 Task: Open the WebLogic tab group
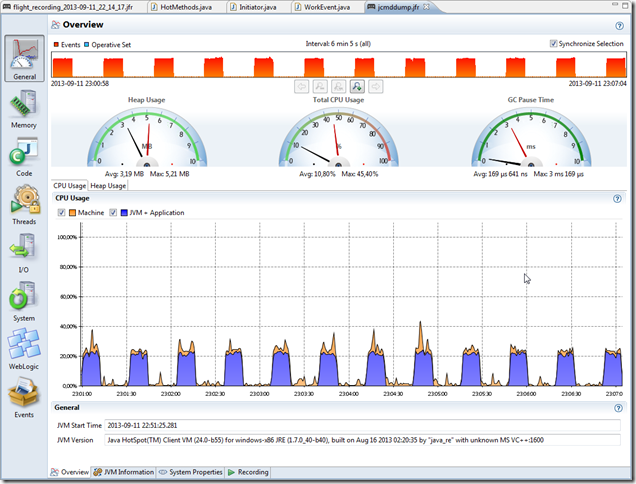pyautogui.click(x=24, y=349)
